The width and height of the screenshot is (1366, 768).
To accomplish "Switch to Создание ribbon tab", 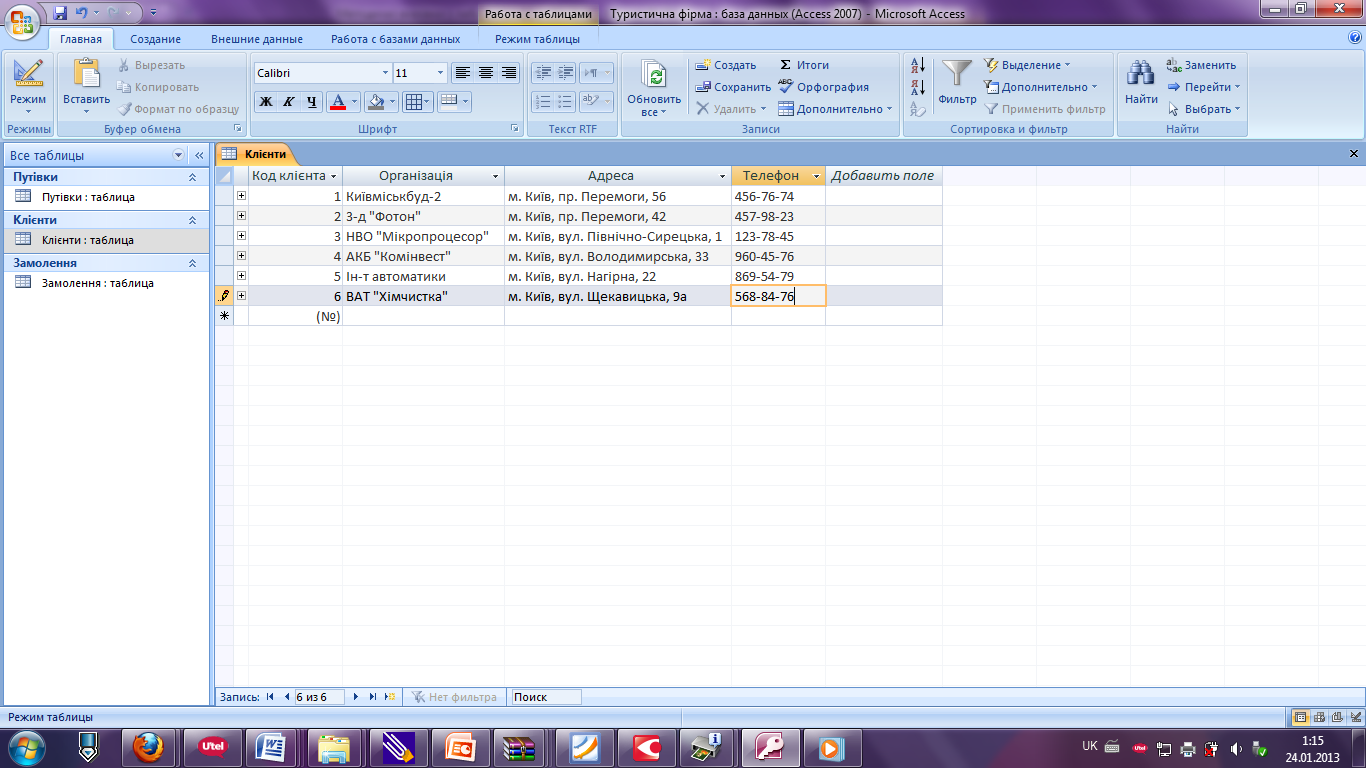I will [x=155, y=39].
